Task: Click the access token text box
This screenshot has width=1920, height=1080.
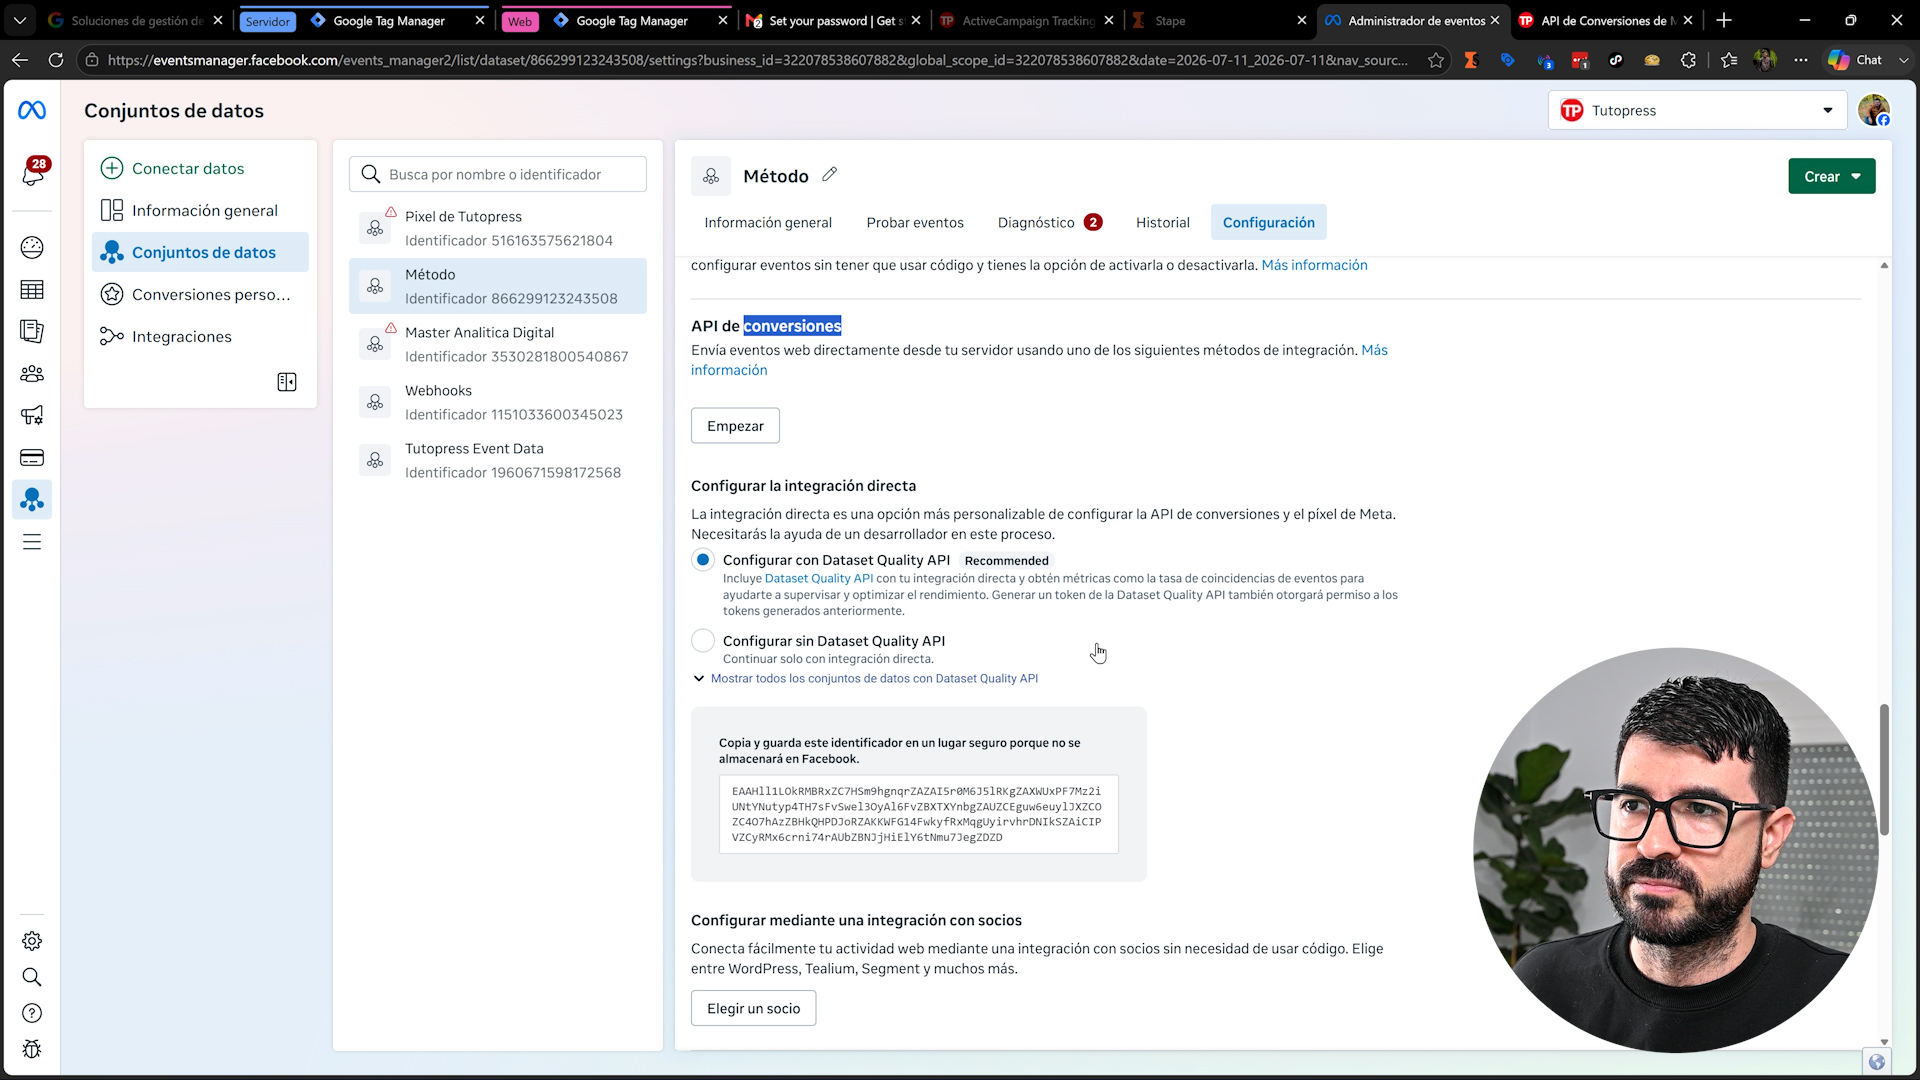Action: point(918,814)
